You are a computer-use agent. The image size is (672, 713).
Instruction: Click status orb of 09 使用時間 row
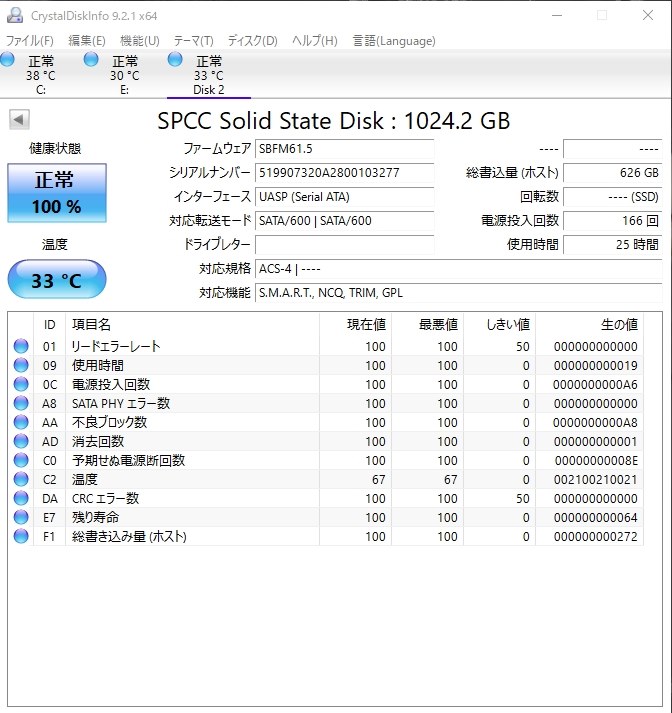pos(21,365)
